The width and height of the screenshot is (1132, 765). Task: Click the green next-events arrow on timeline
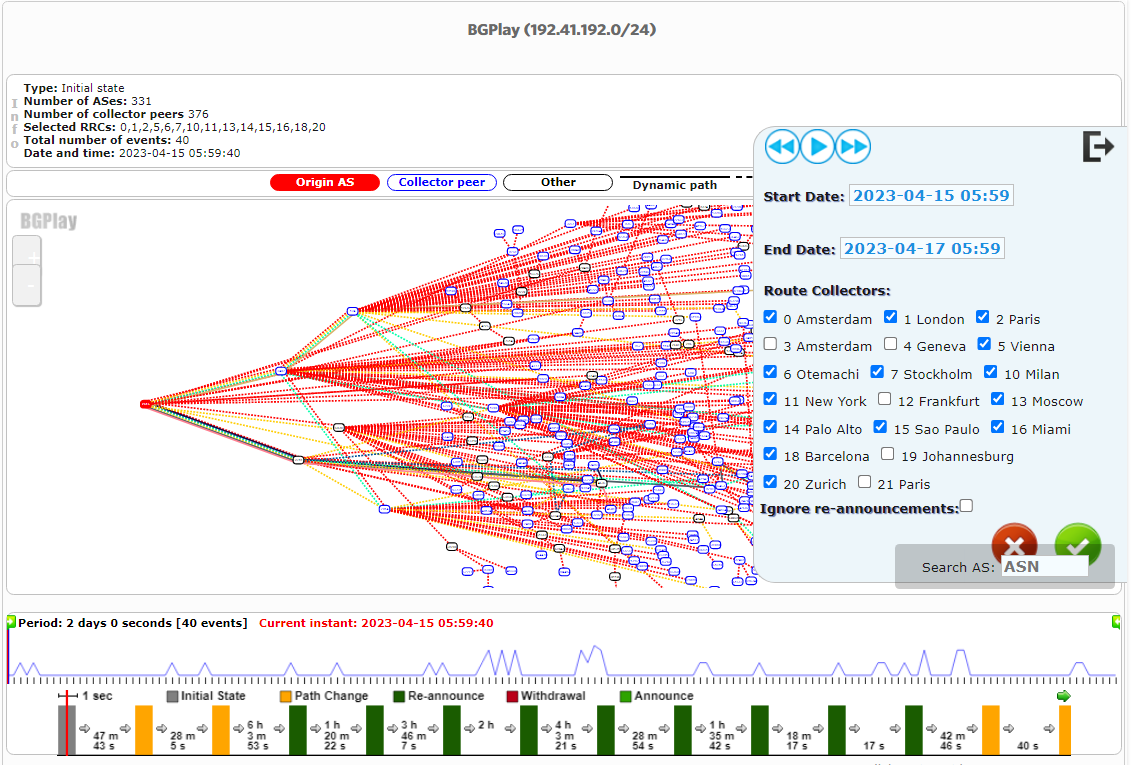1064,696
